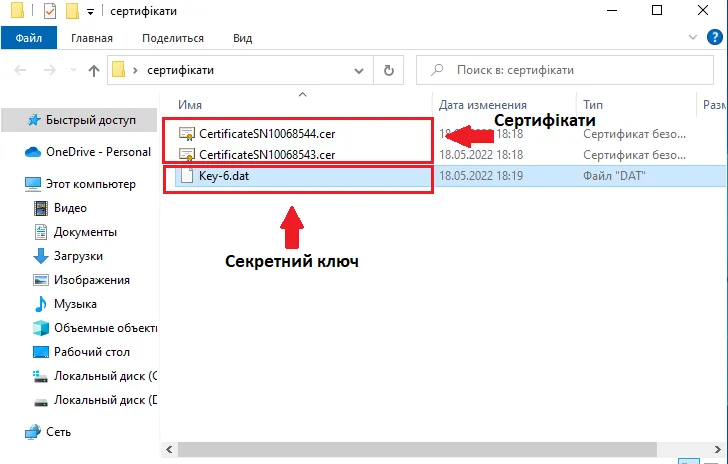This screenshot has width=728, height=464.
Task: Switch to the Главная ribbon tab
Action: tap(93, 38)
